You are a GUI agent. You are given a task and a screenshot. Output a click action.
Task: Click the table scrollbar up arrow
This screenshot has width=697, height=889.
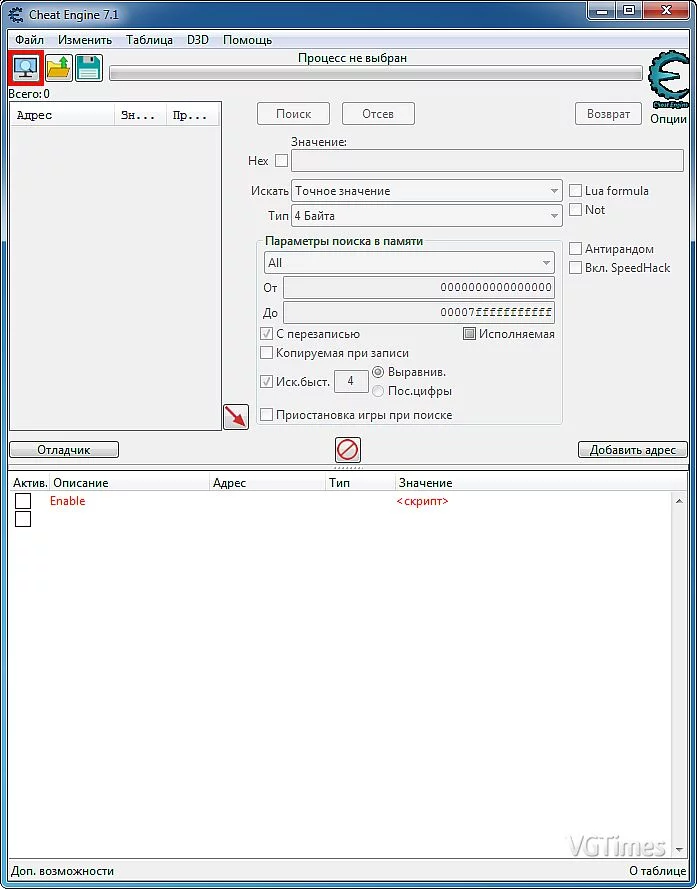click(x=679, y=501)
